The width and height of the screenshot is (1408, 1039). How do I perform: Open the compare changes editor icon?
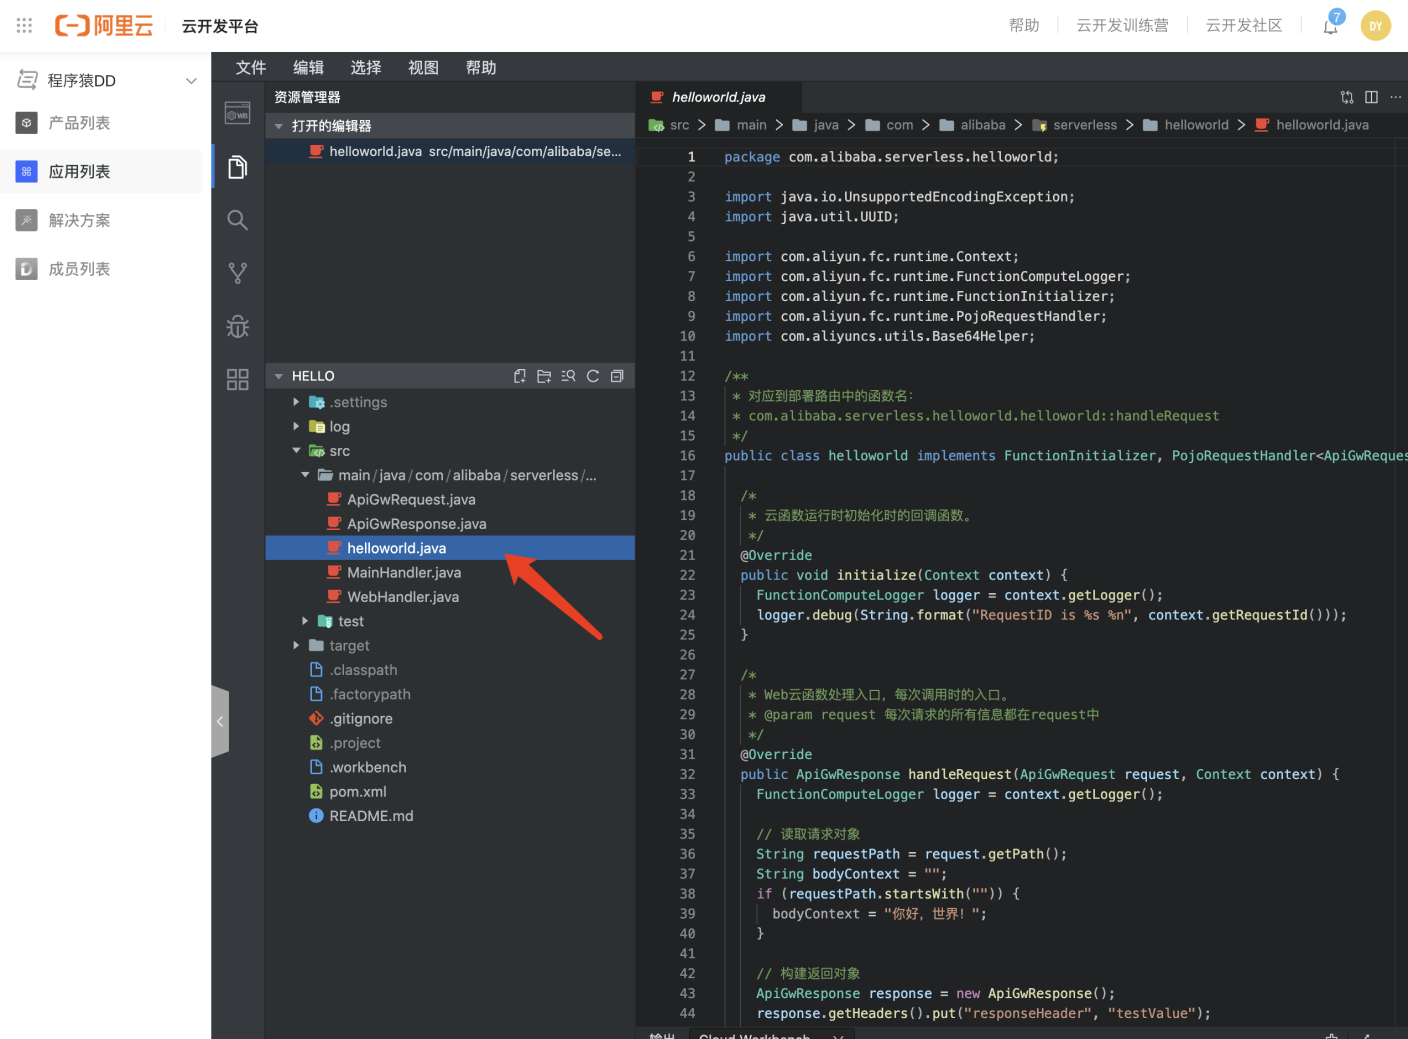click(1347, 97)
